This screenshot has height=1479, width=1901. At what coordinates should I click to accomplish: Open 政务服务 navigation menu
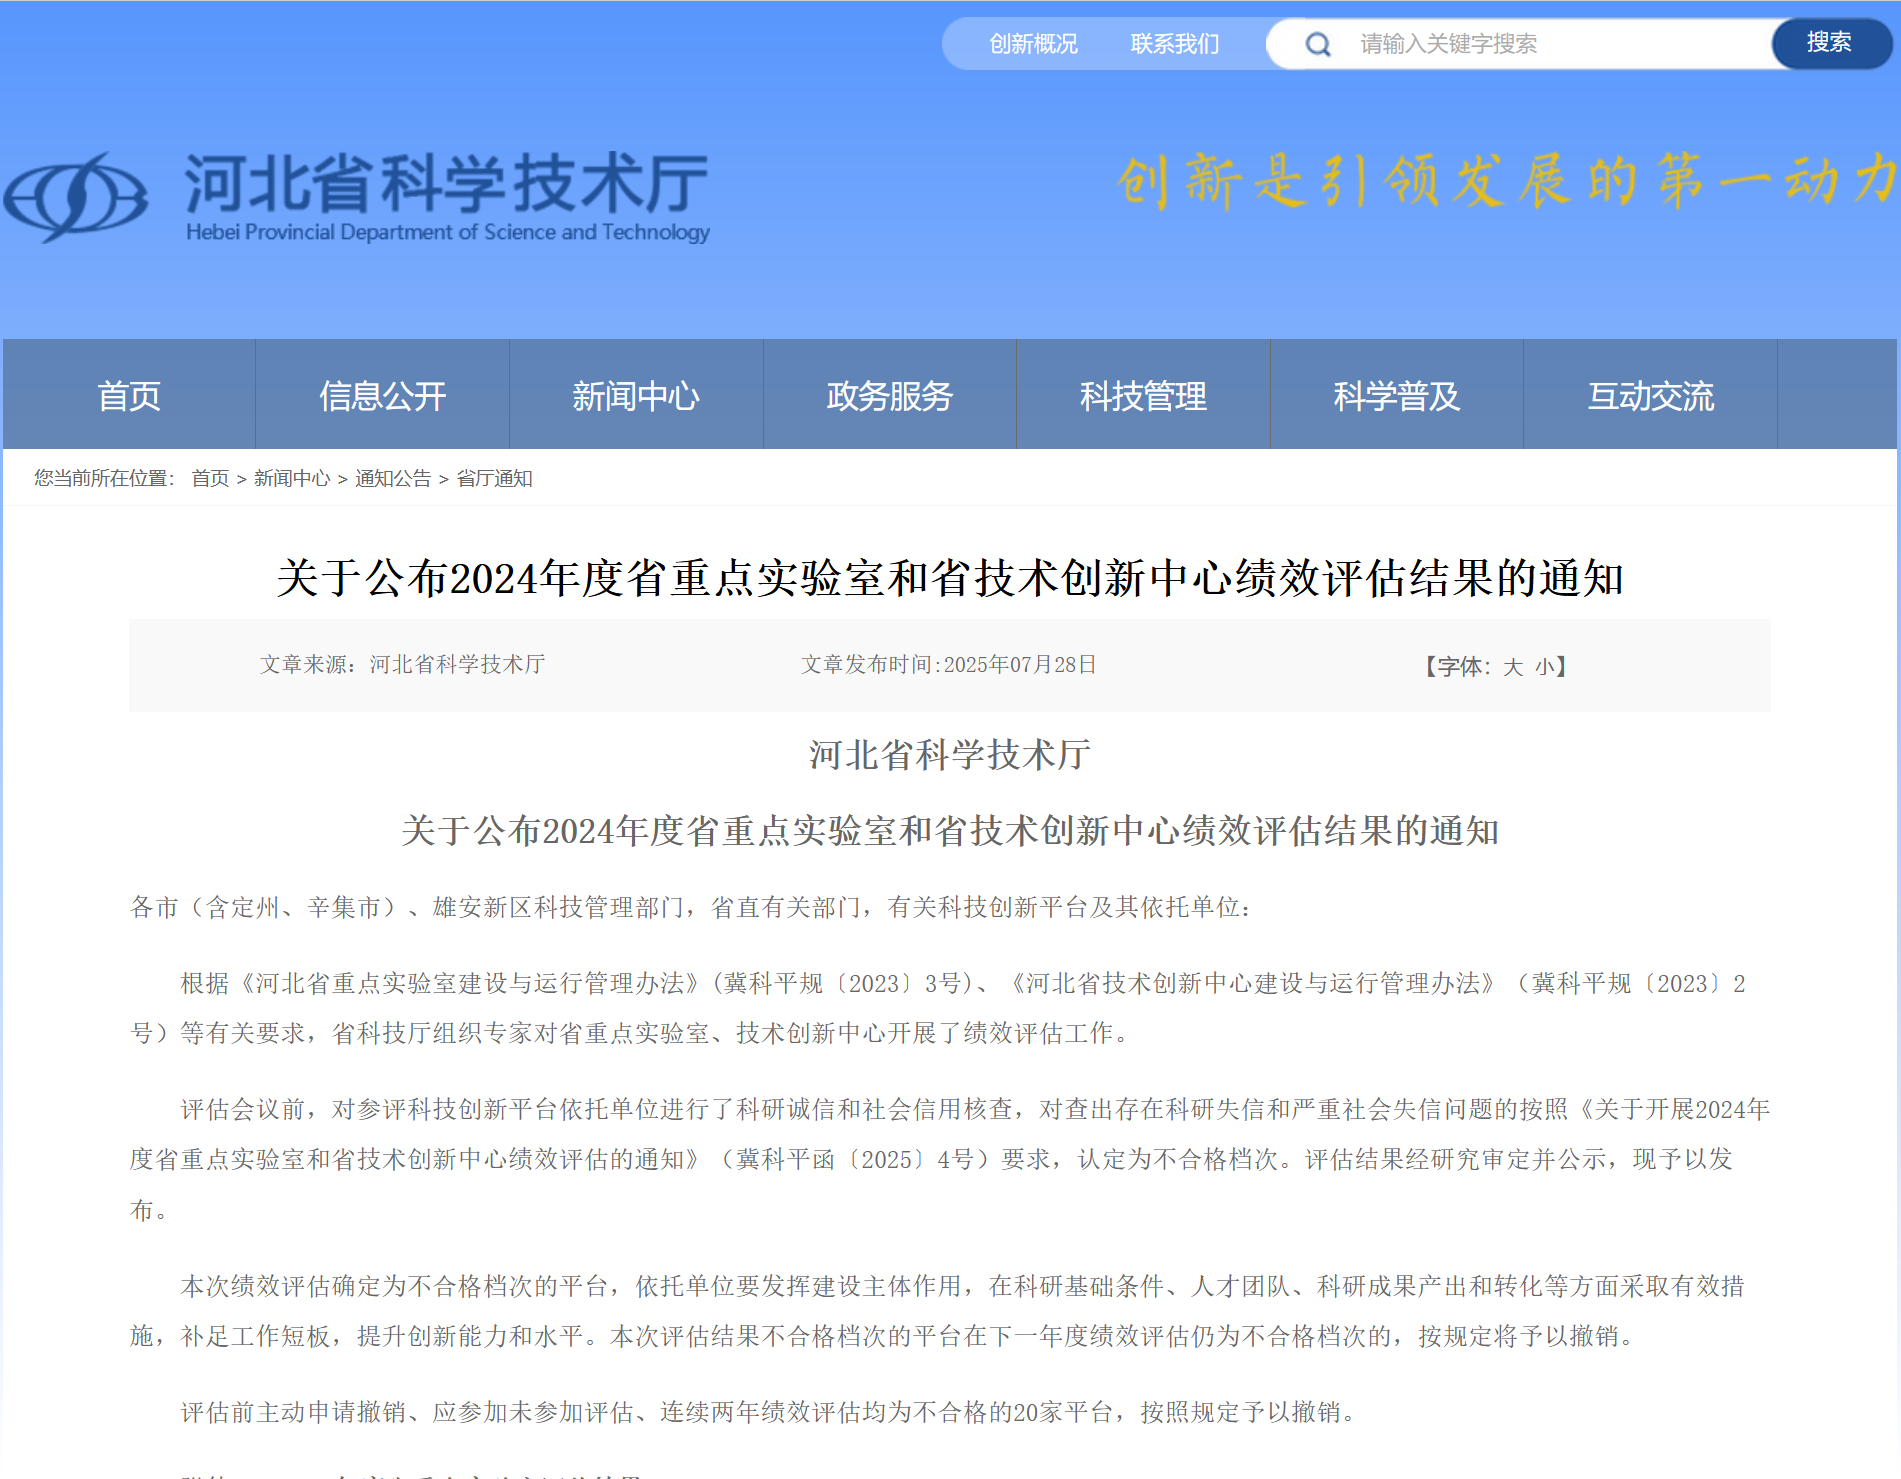(889, 395)
